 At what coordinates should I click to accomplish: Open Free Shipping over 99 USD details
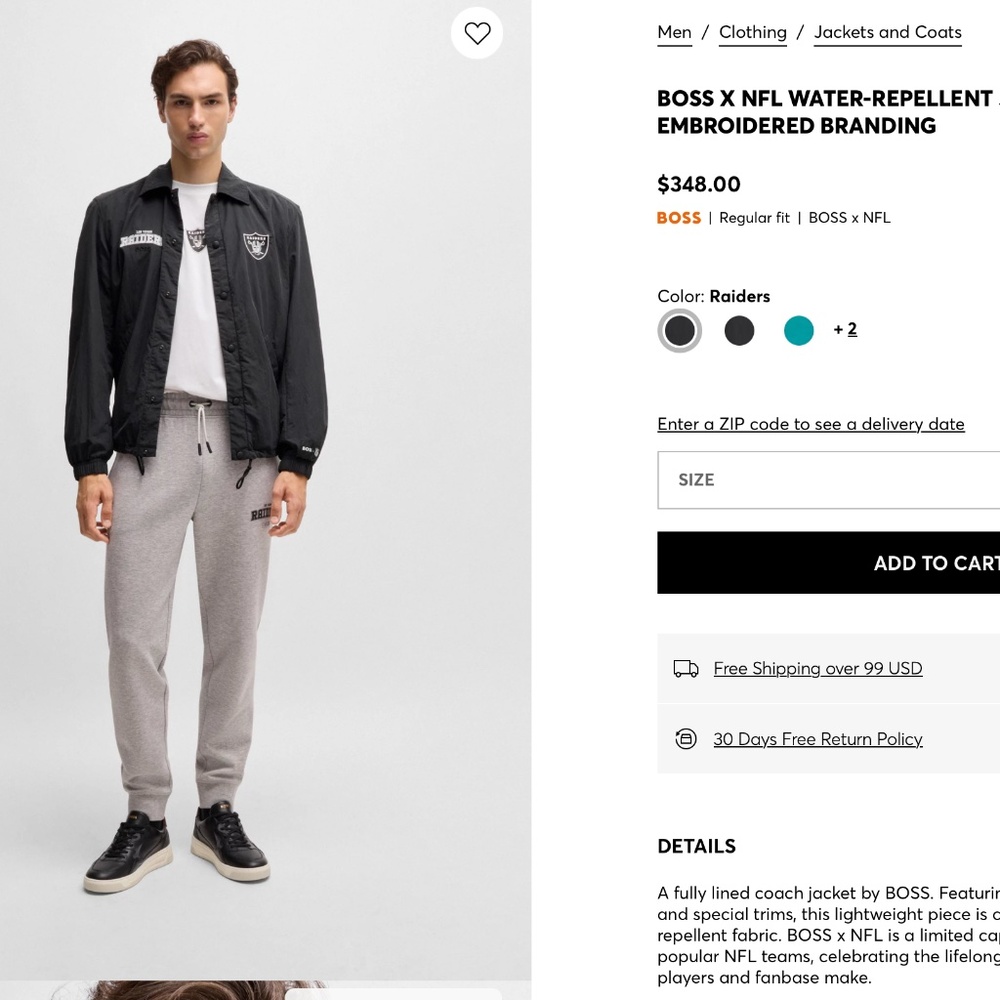[817, 668]
